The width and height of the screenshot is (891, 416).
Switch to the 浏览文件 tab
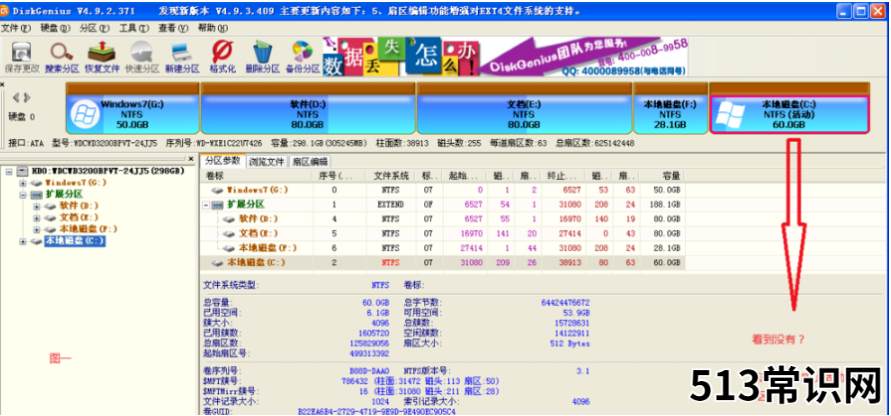[x=267, y=161]
